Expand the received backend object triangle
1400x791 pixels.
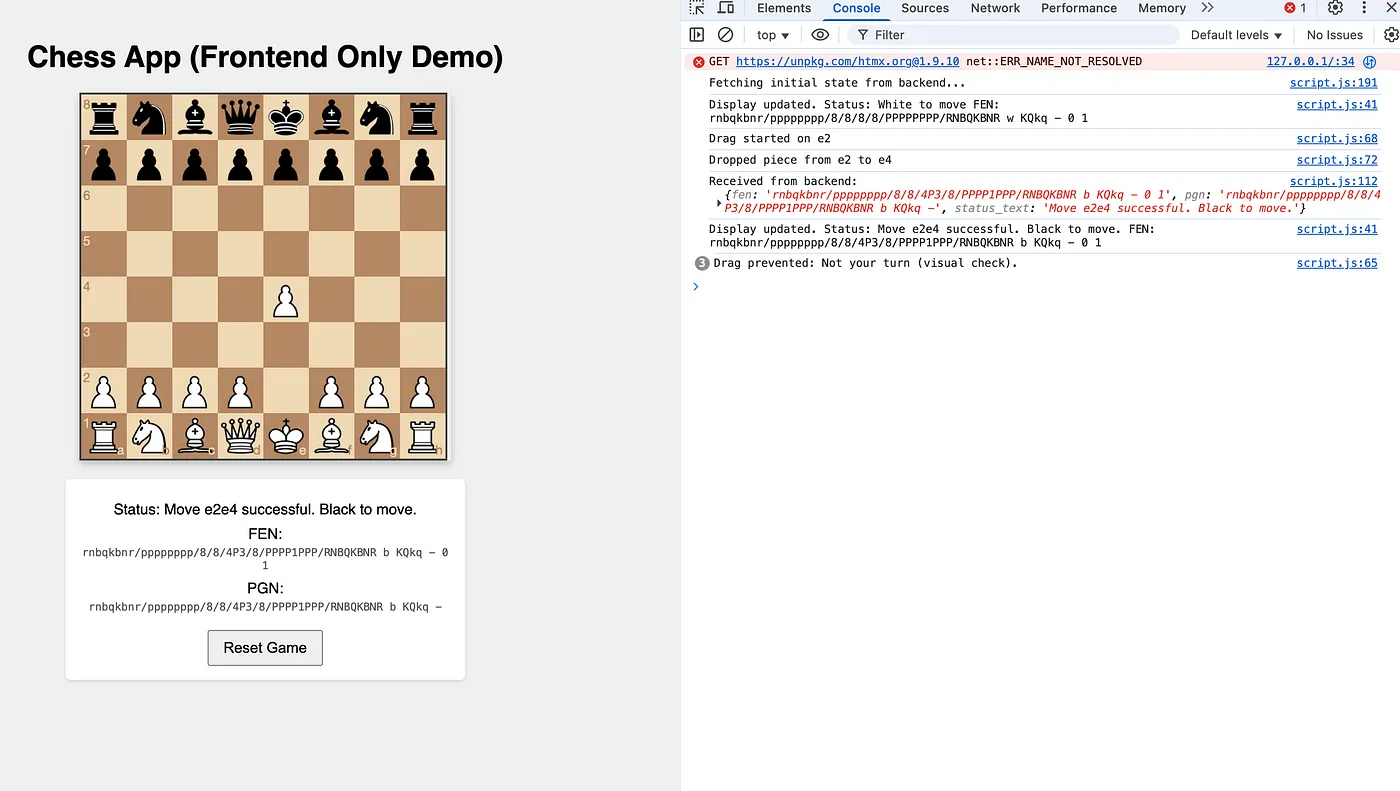pyautogui.click(x=719, y=202)
